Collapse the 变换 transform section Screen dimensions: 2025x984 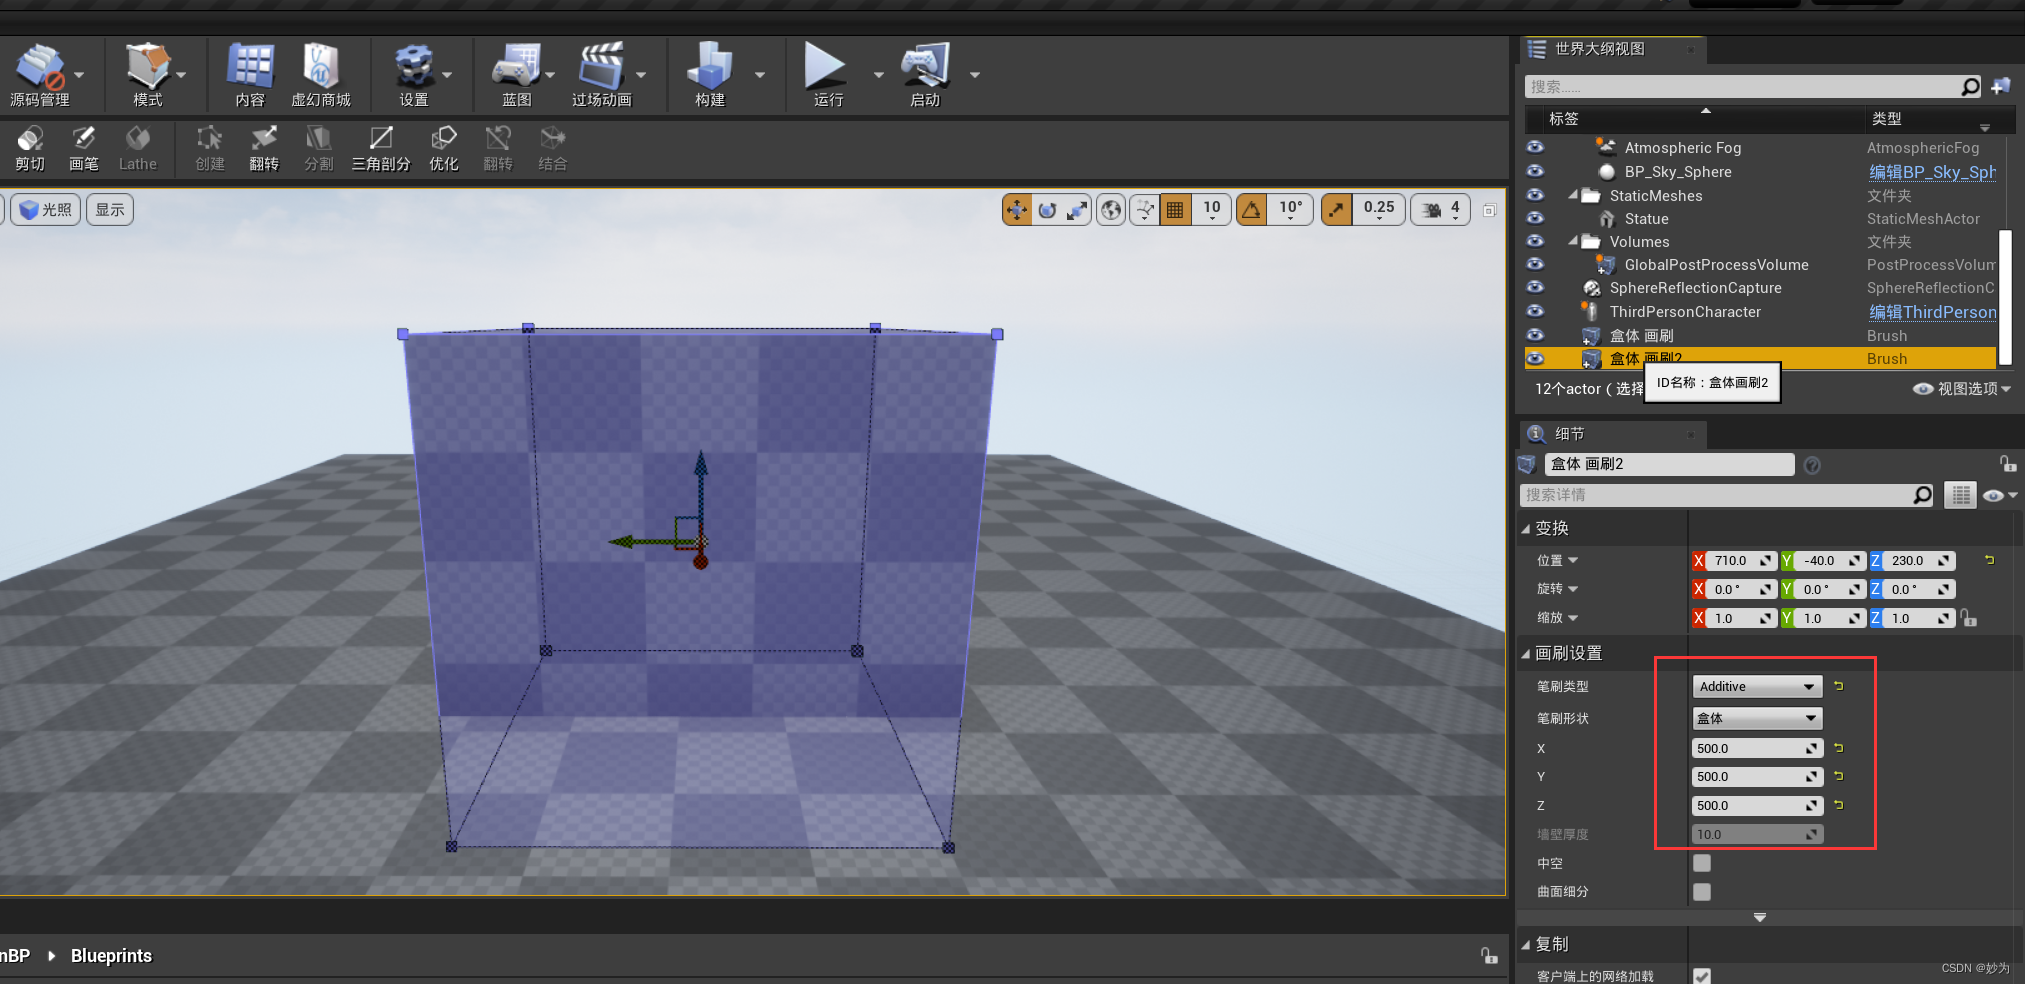point(1526,529)
